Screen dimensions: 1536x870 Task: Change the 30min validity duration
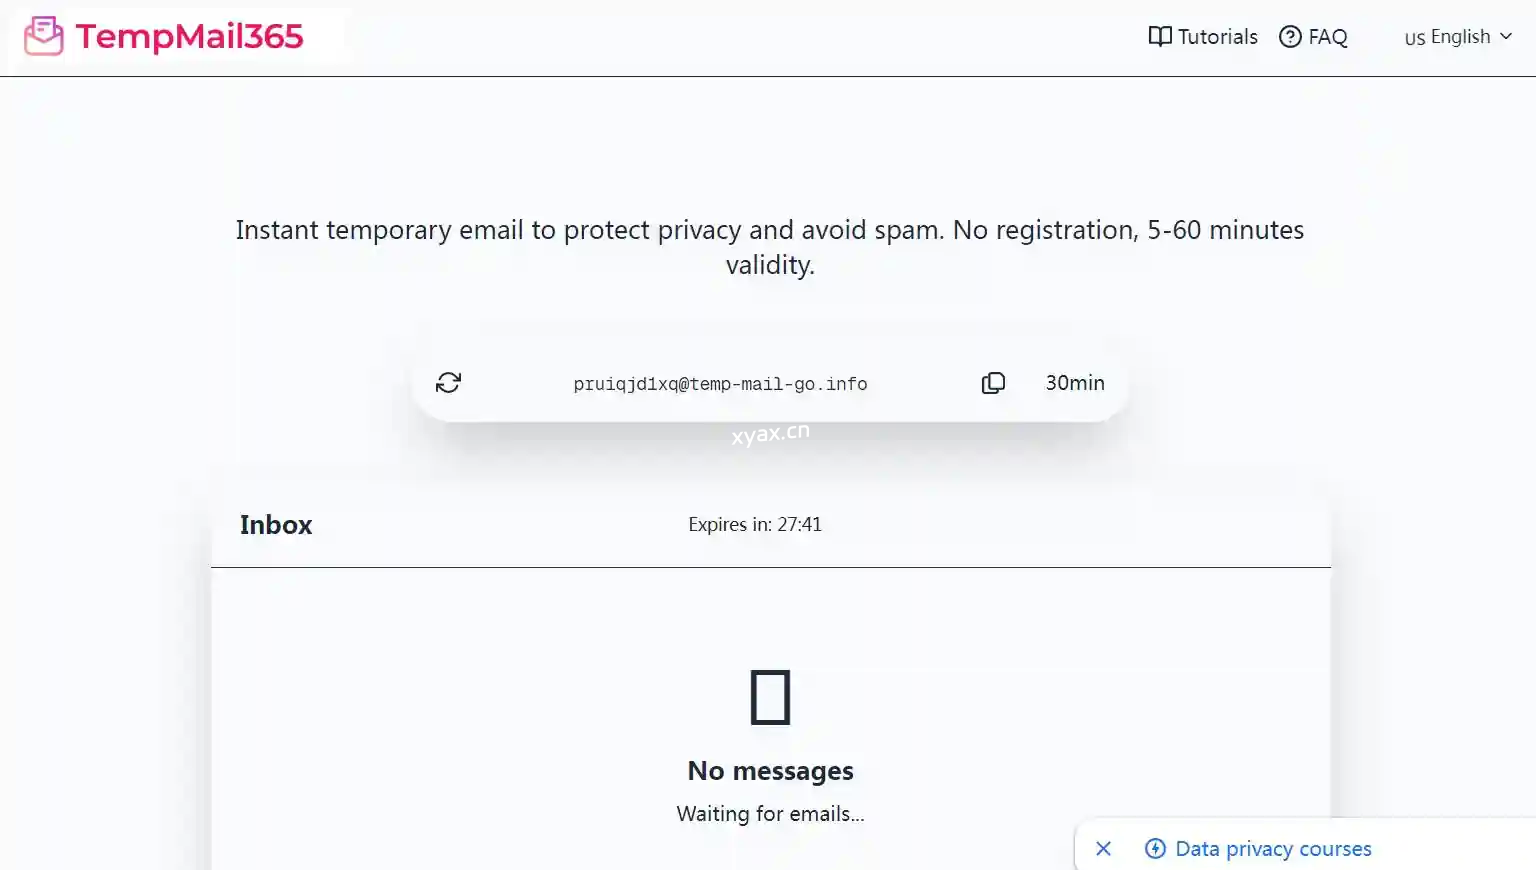coord(1075,383)
